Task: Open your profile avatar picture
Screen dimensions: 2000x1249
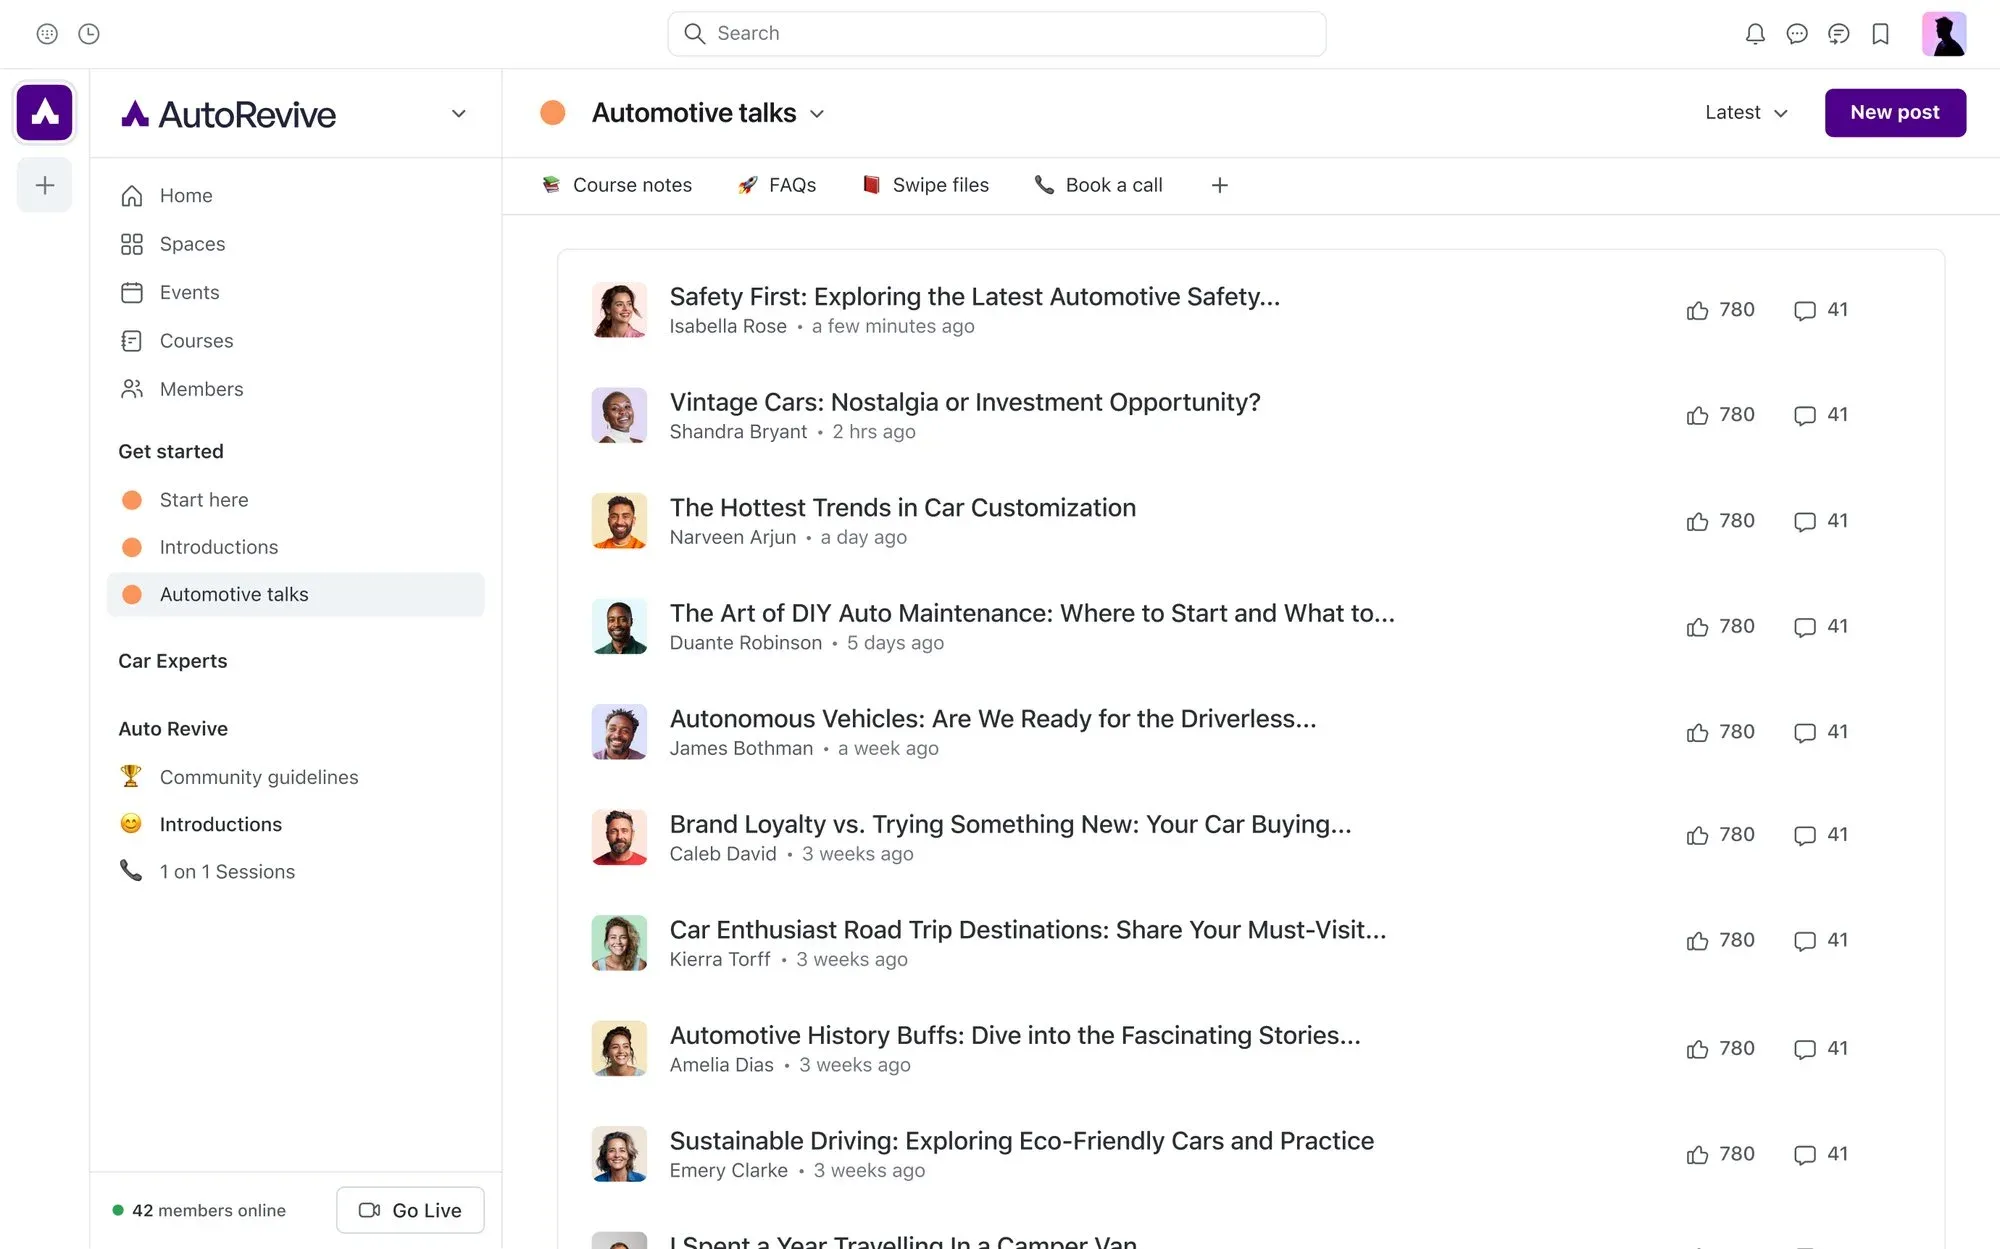Action: coord(1944,33)
